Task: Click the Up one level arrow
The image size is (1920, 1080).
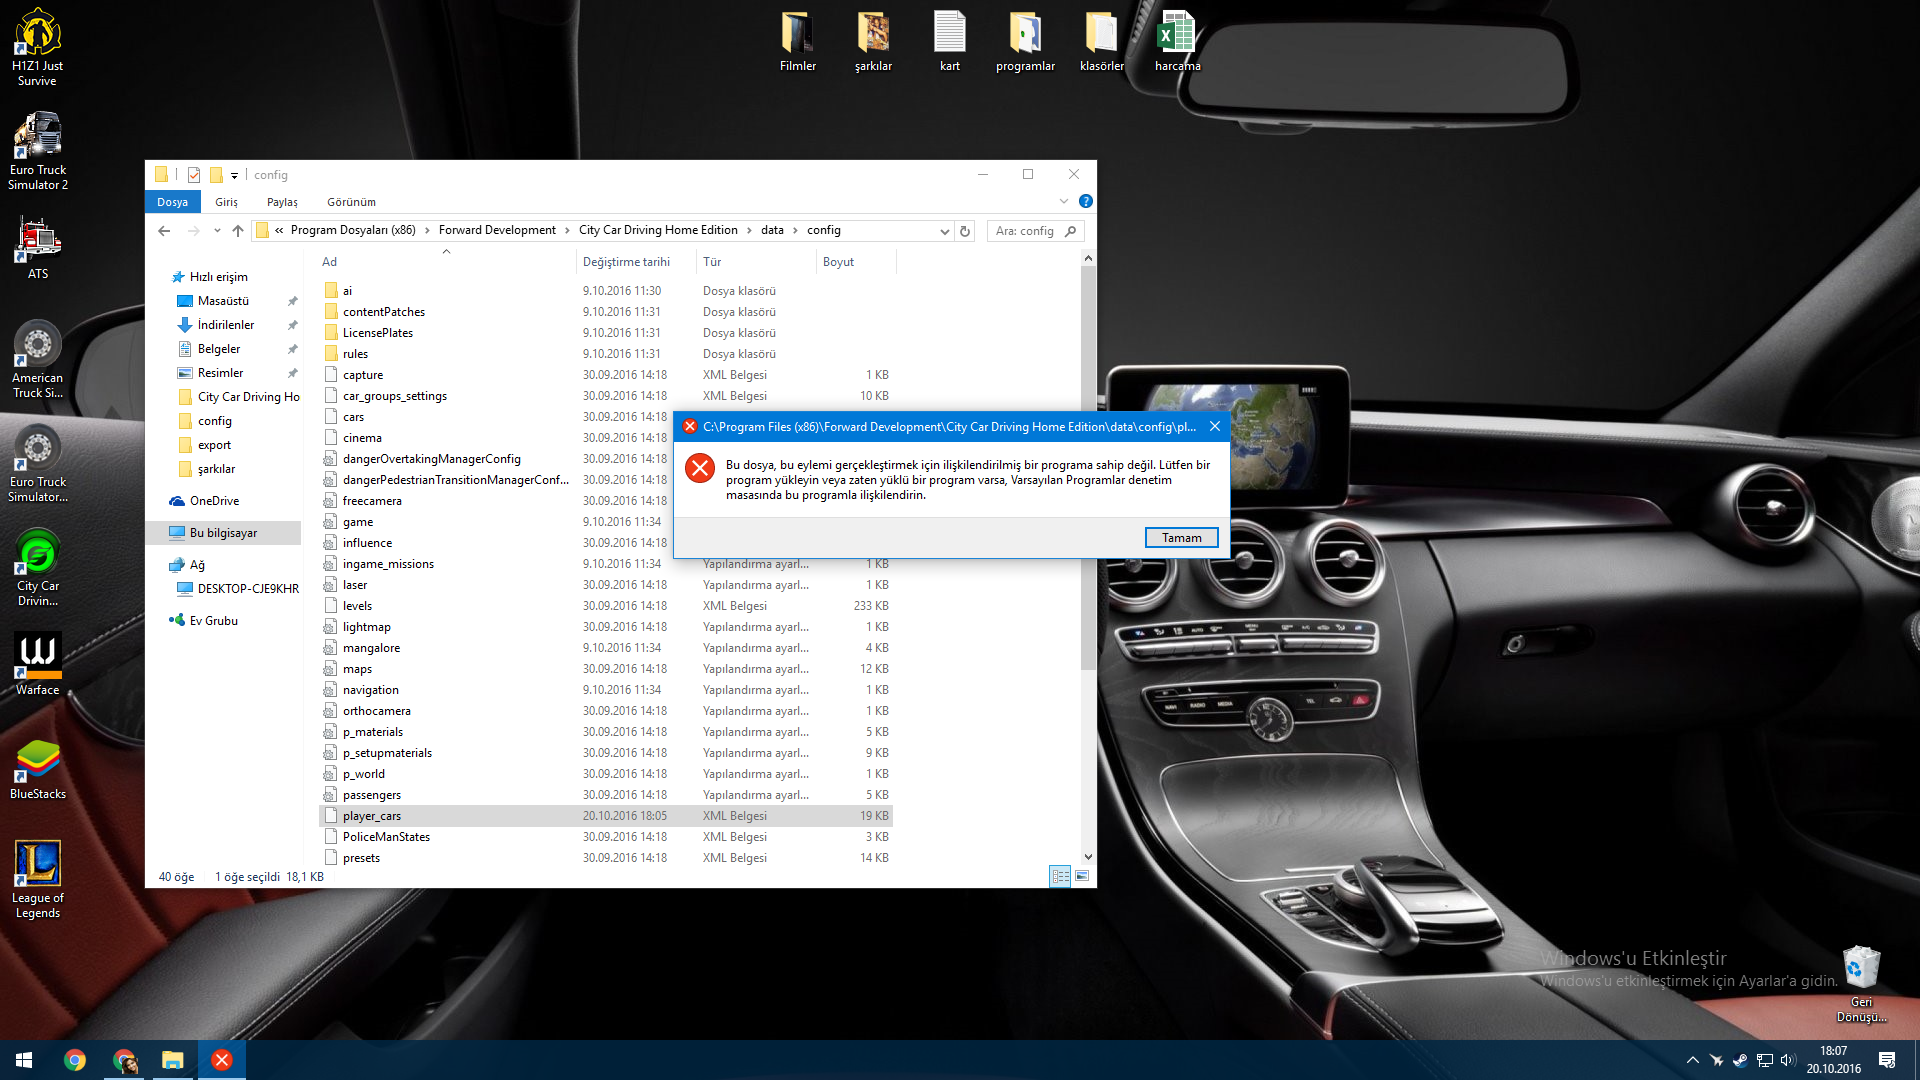Action: click(x=237, y=231)
